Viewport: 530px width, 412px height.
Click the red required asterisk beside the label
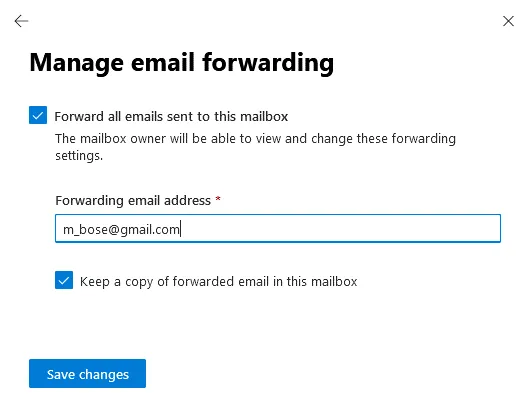(x=218, y=199)
